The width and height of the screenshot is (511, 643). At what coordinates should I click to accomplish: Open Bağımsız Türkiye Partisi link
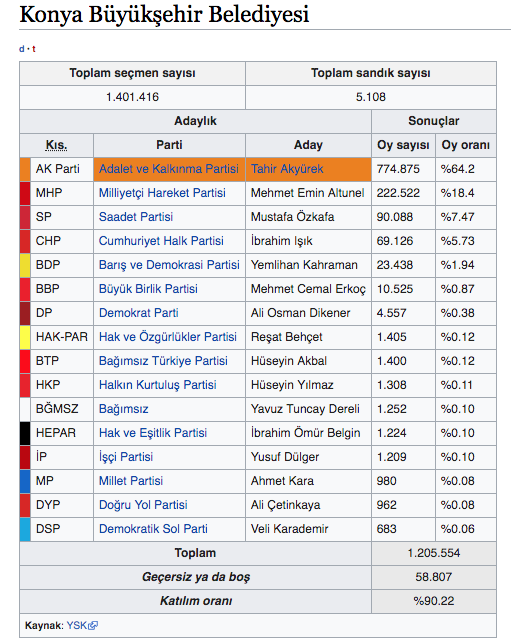point(163,361)
